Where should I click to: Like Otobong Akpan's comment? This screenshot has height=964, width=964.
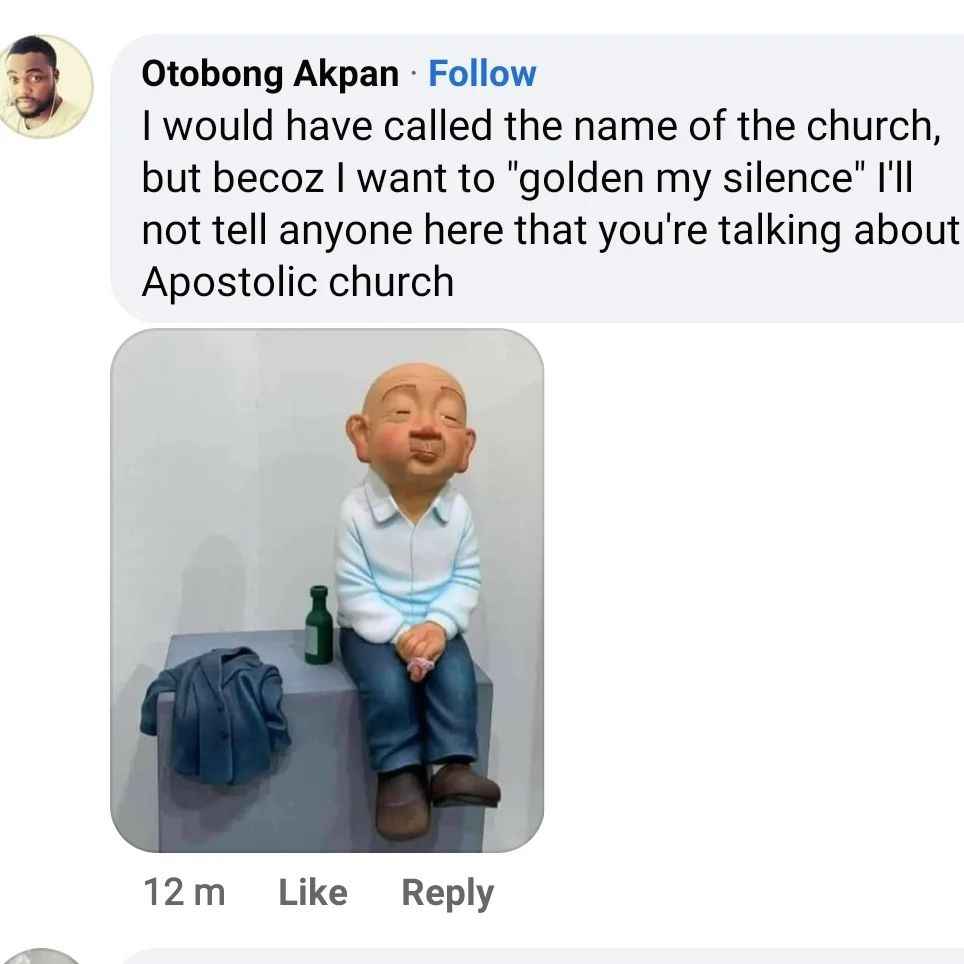[313, 892]
